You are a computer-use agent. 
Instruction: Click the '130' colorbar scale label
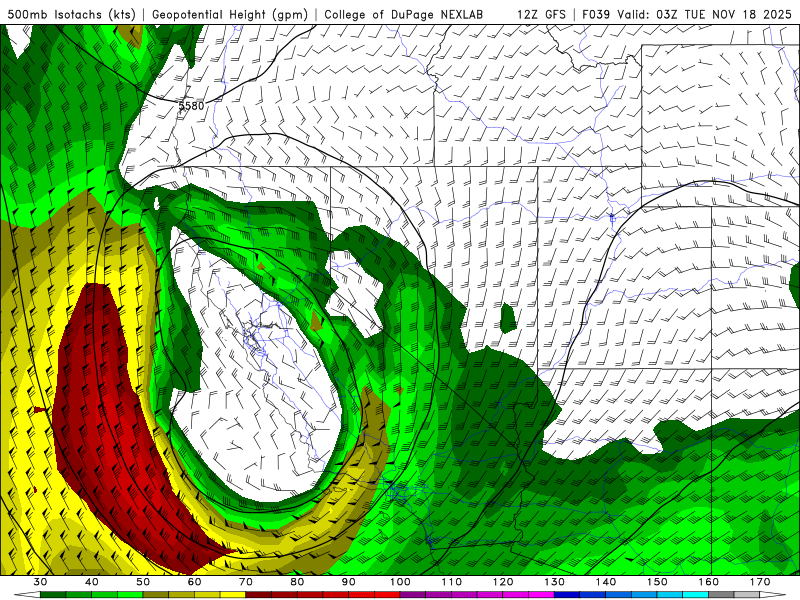point(555,582)
